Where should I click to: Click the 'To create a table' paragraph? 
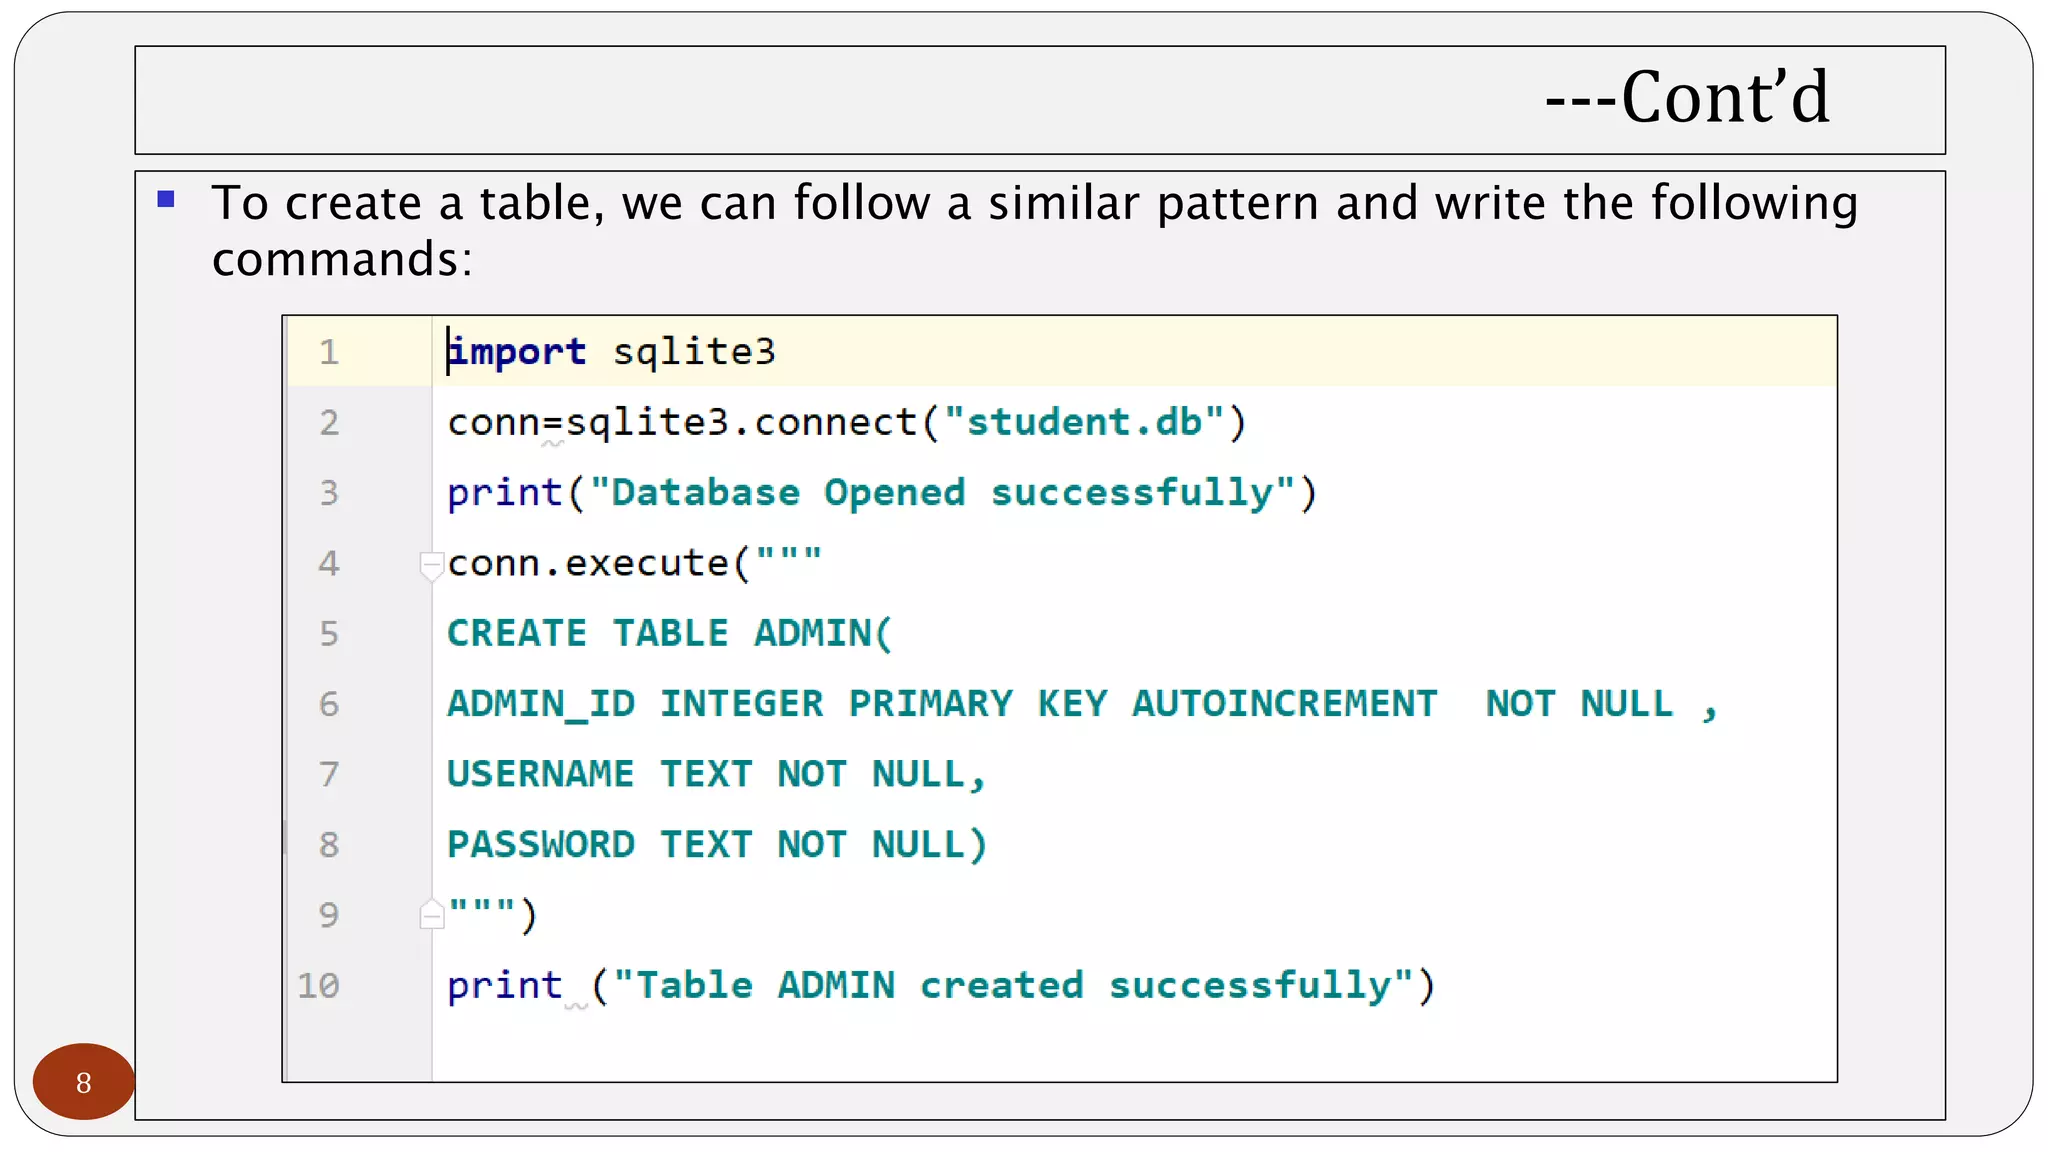tap(1035, 230)
